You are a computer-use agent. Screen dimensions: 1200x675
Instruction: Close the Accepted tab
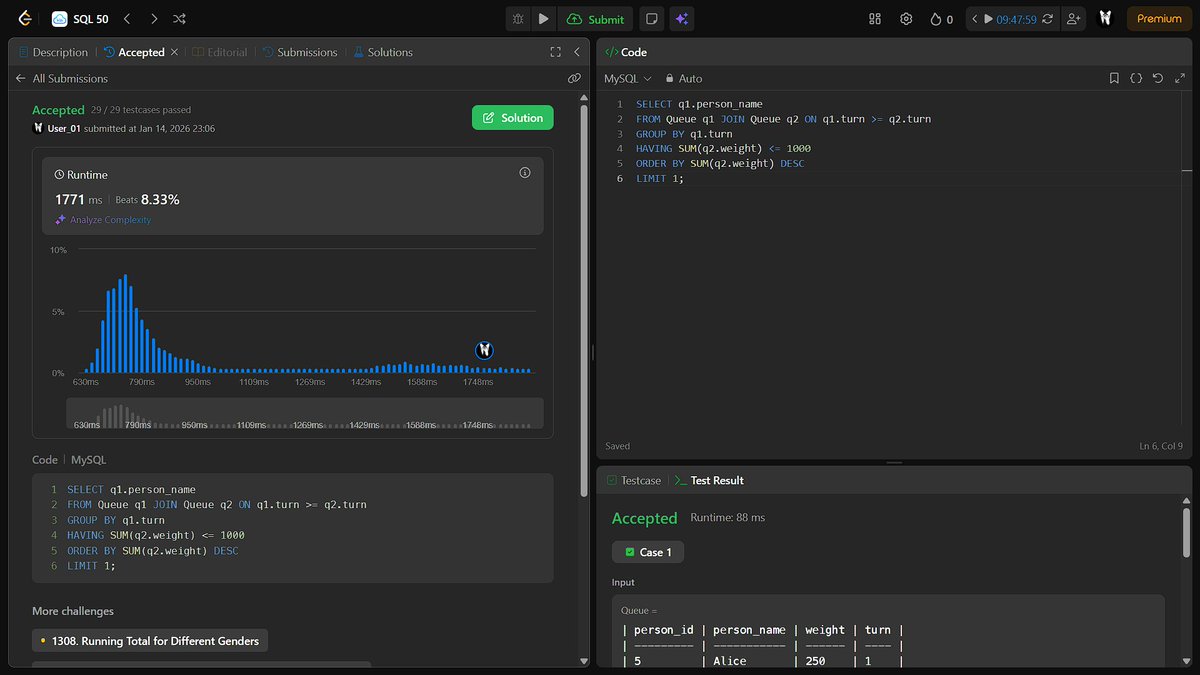pos(175,52)
